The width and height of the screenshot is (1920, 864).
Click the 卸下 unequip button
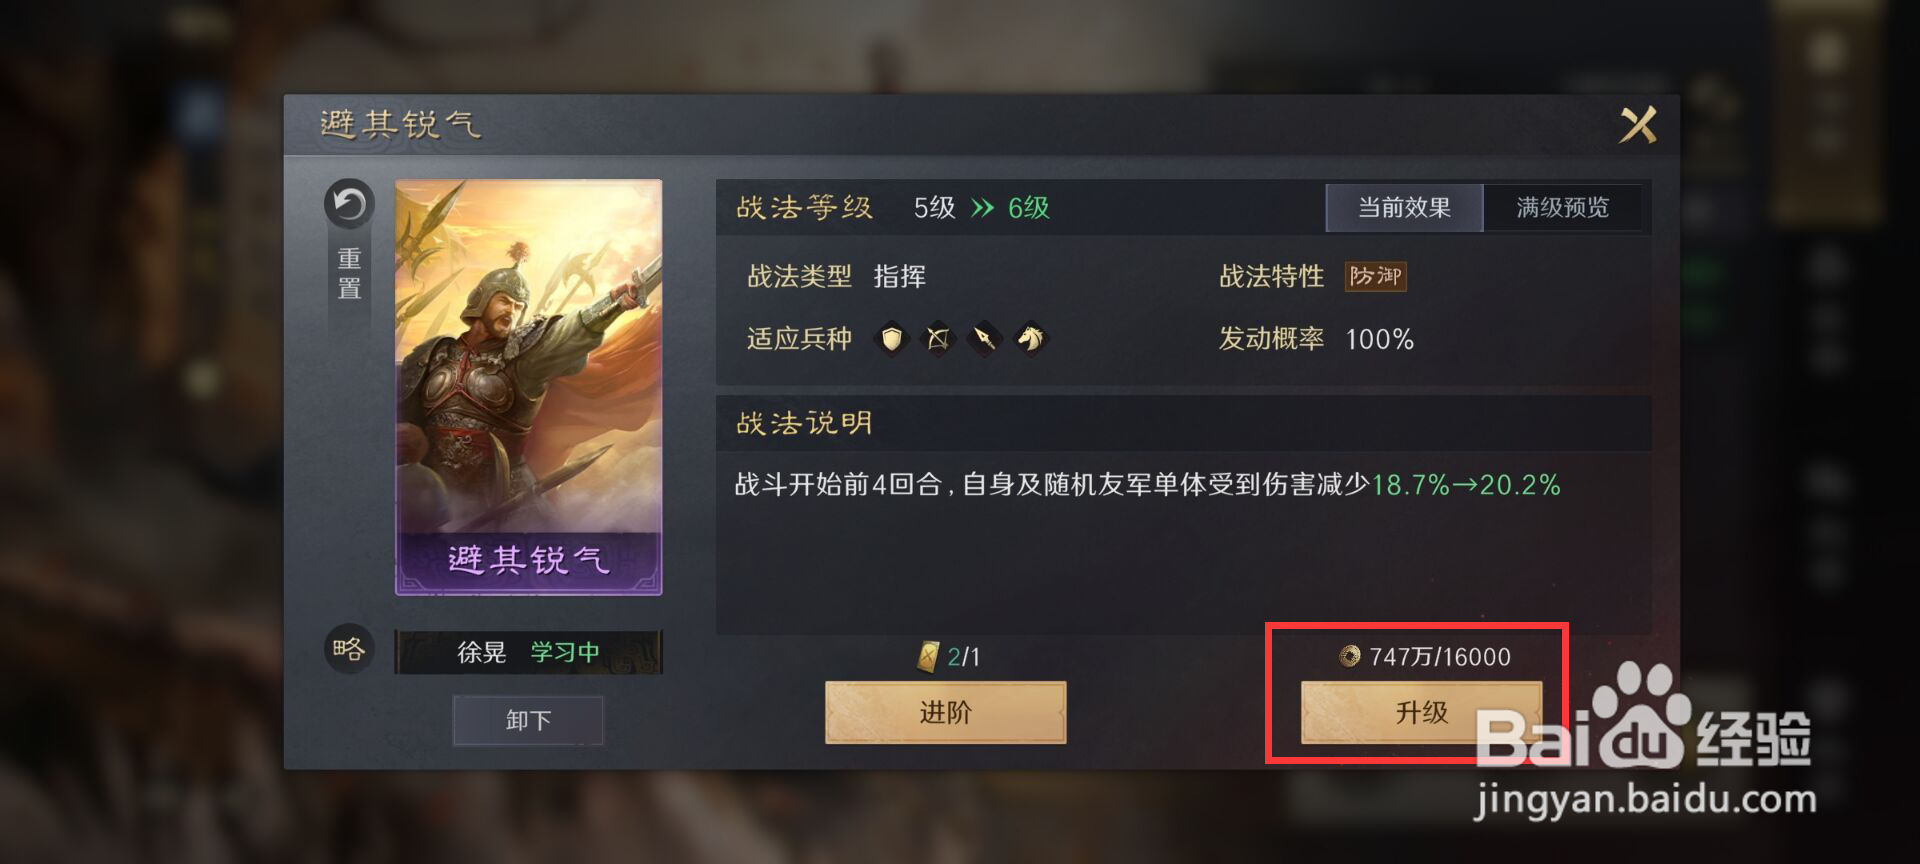528,720
